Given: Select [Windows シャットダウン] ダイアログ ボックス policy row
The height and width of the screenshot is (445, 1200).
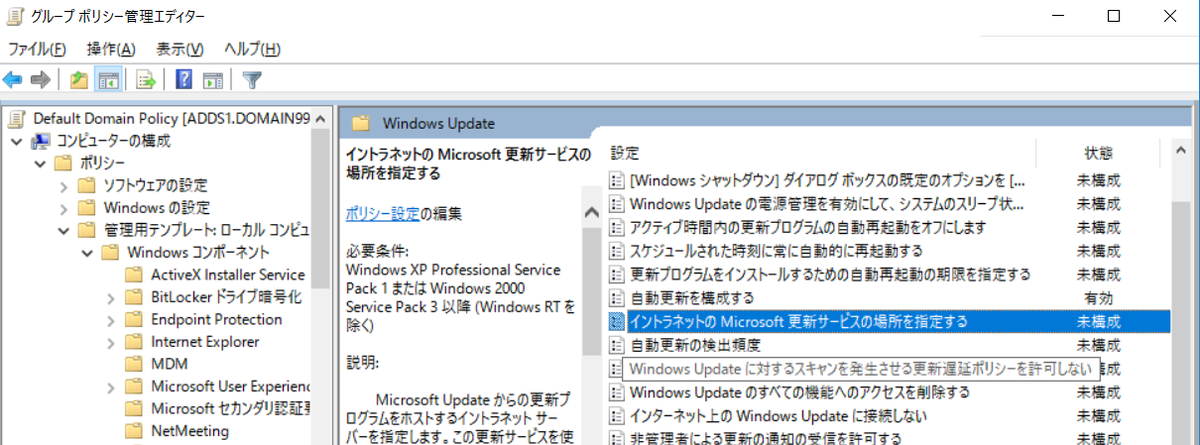Looking at the screenshot, I should [x=828, y=180].
